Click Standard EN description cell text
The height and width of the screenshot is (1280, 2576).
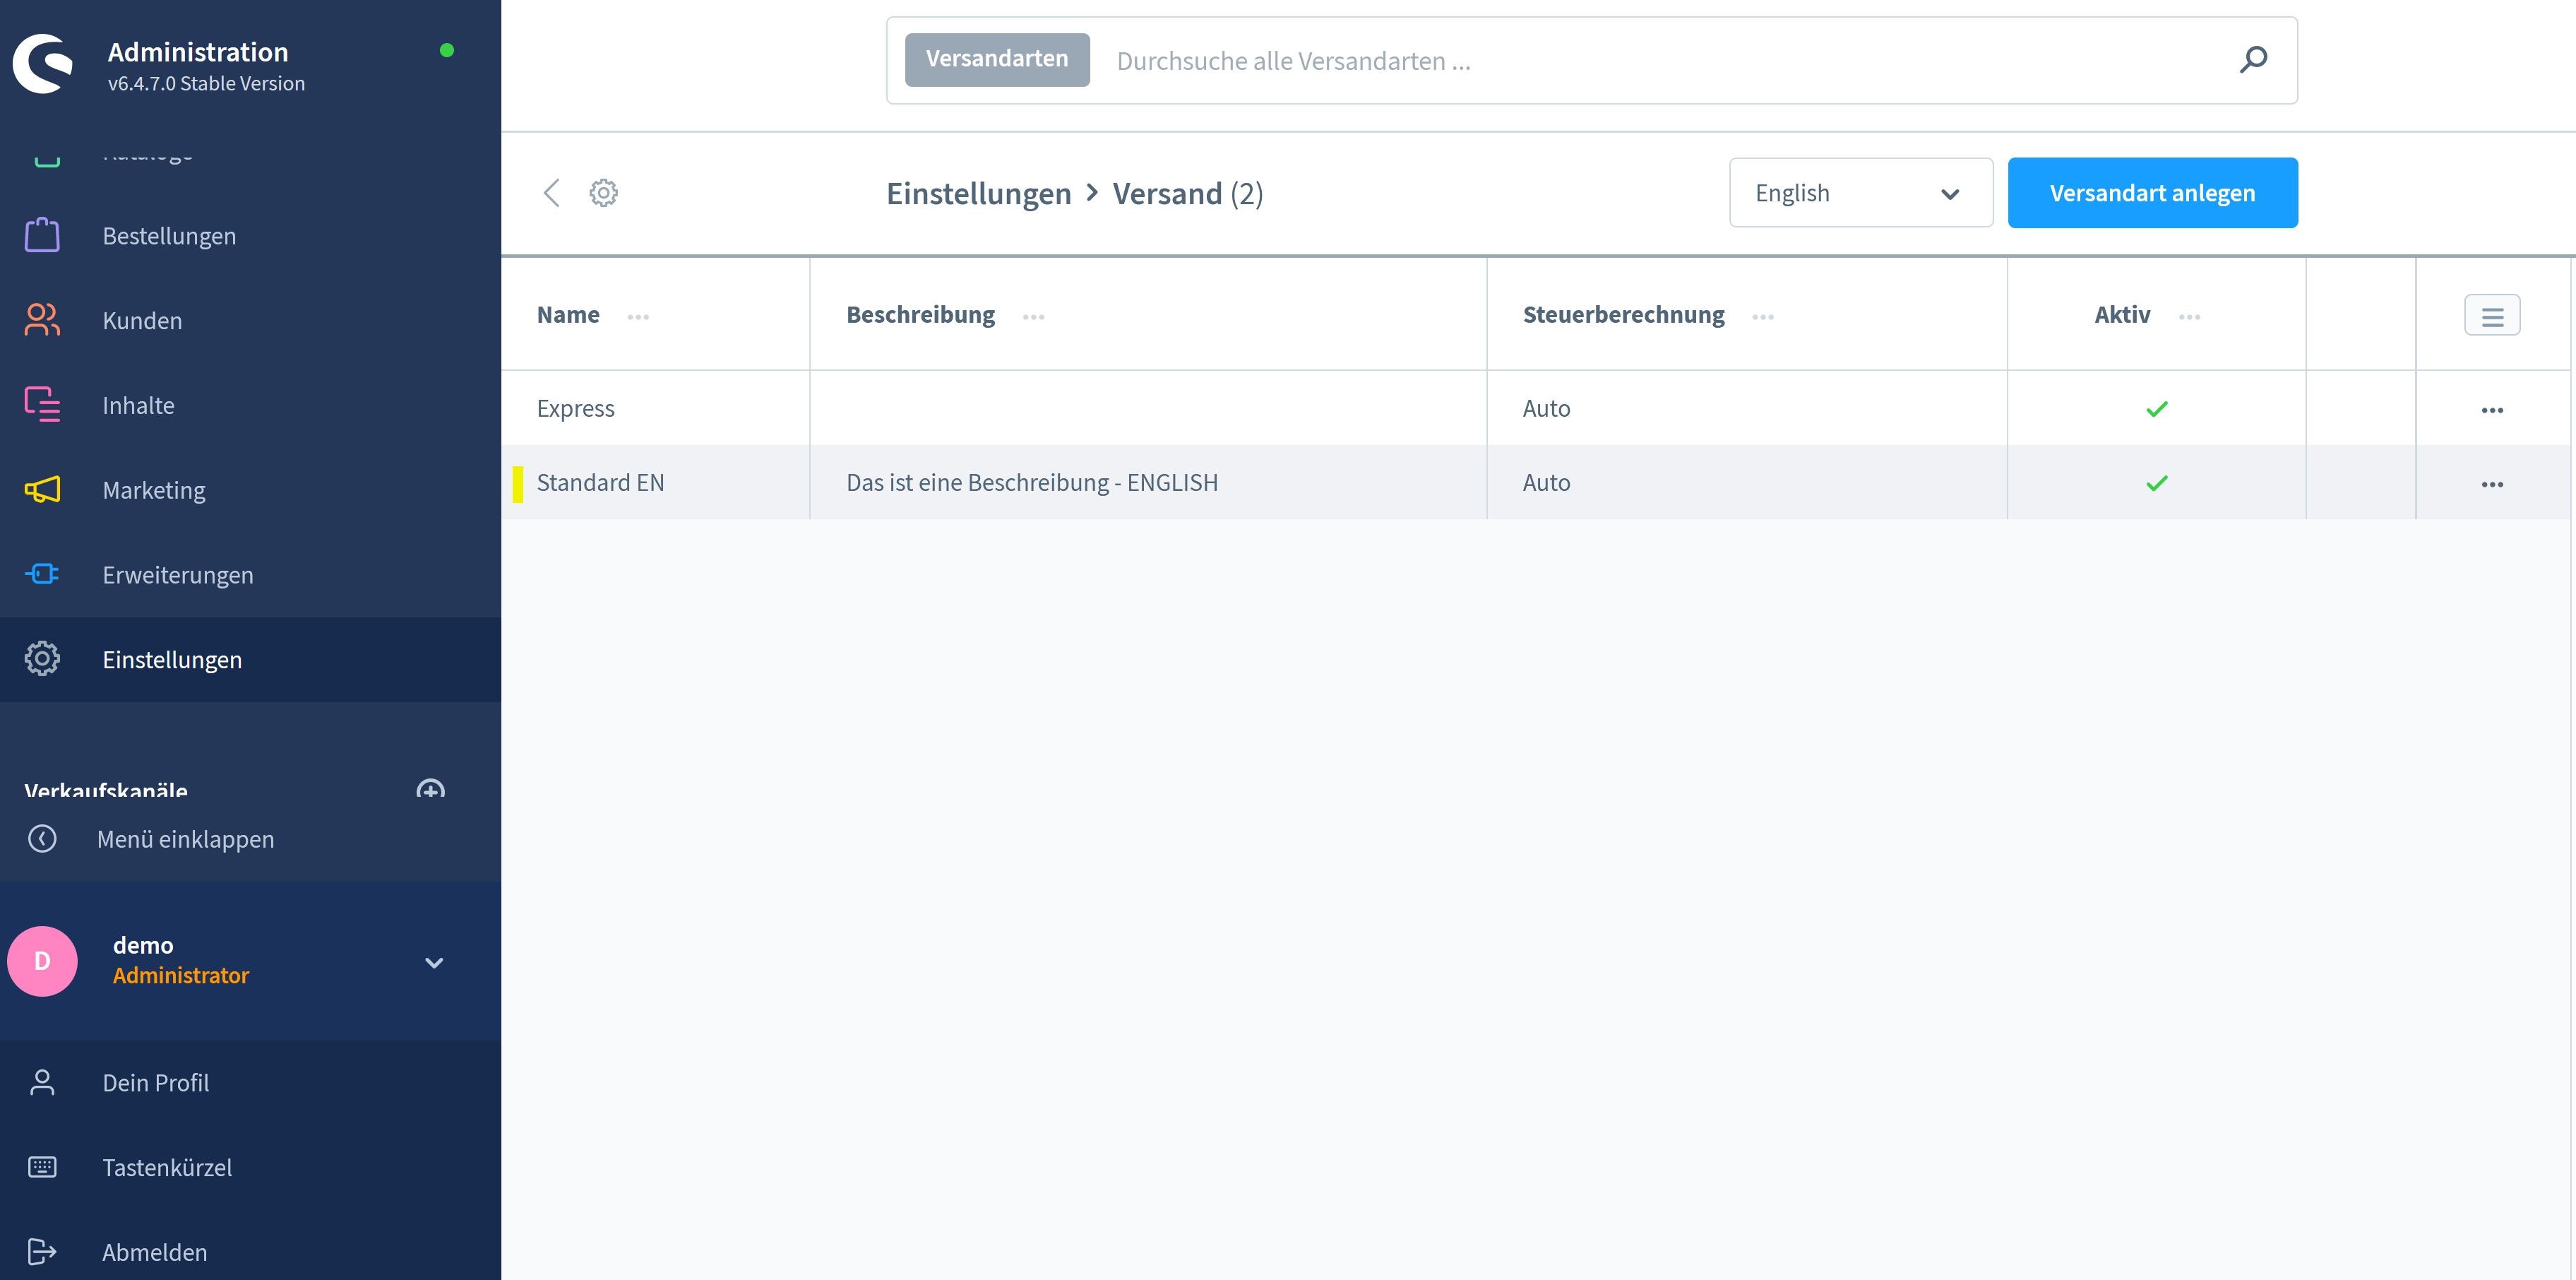click(1032, 482)
